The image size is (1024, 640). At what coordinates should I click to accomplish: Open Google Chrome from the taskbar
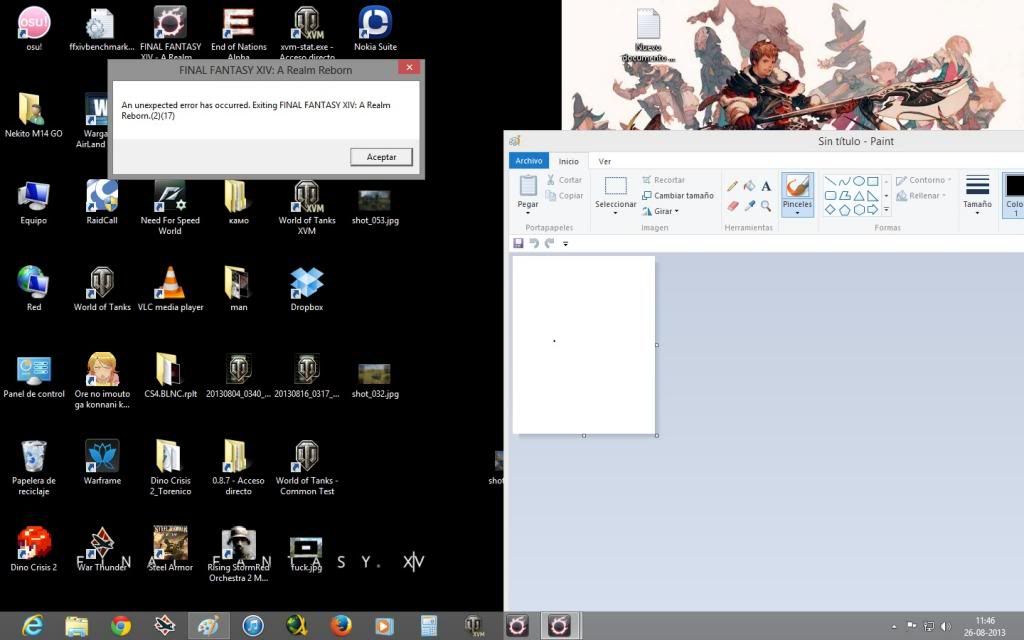pyautogui.click(x=120, y=626)
